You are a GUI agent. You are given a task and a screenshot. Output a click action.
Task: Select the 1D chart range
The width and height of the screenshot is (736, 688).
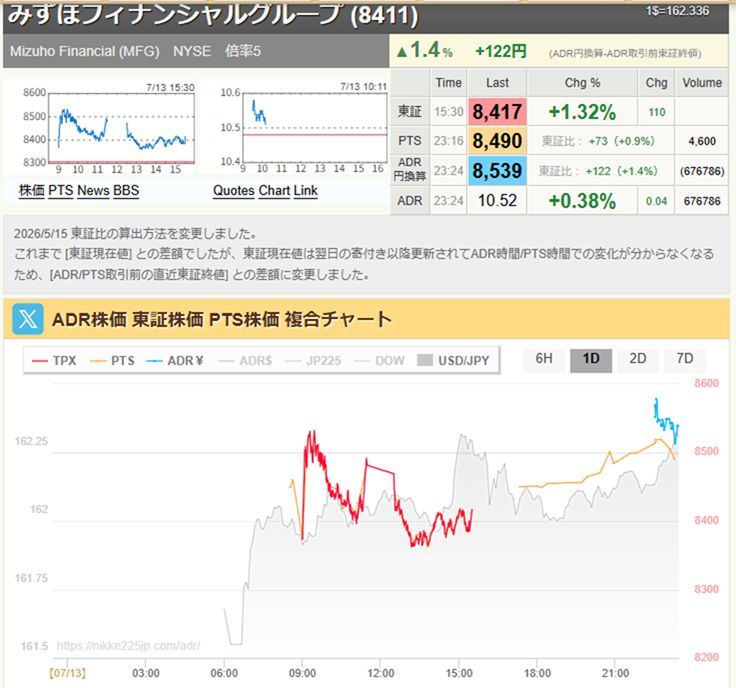point(591,359)
